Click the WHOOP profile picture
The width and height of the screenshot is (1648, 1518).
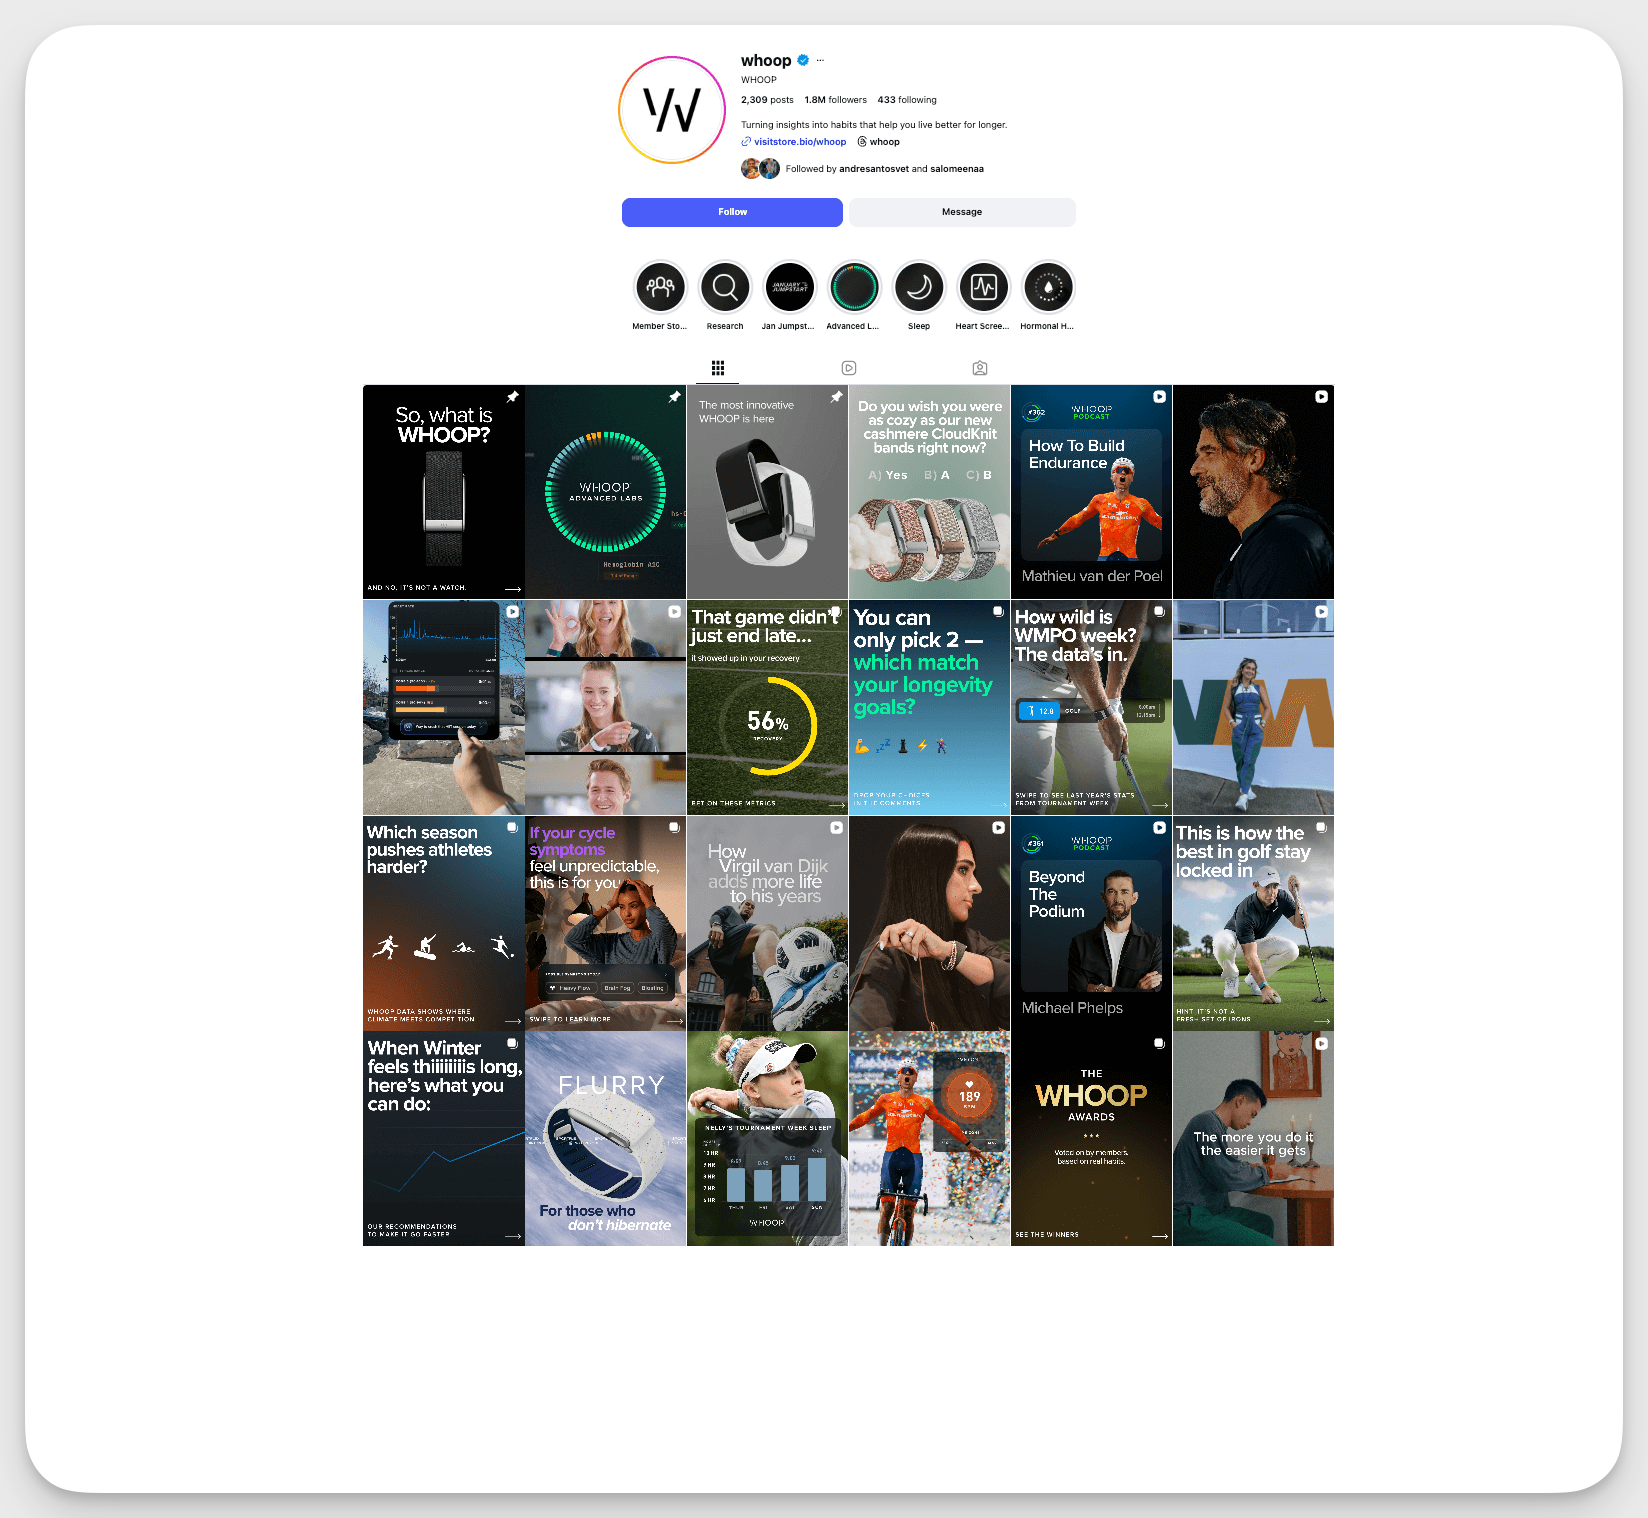tap(672, 110)
